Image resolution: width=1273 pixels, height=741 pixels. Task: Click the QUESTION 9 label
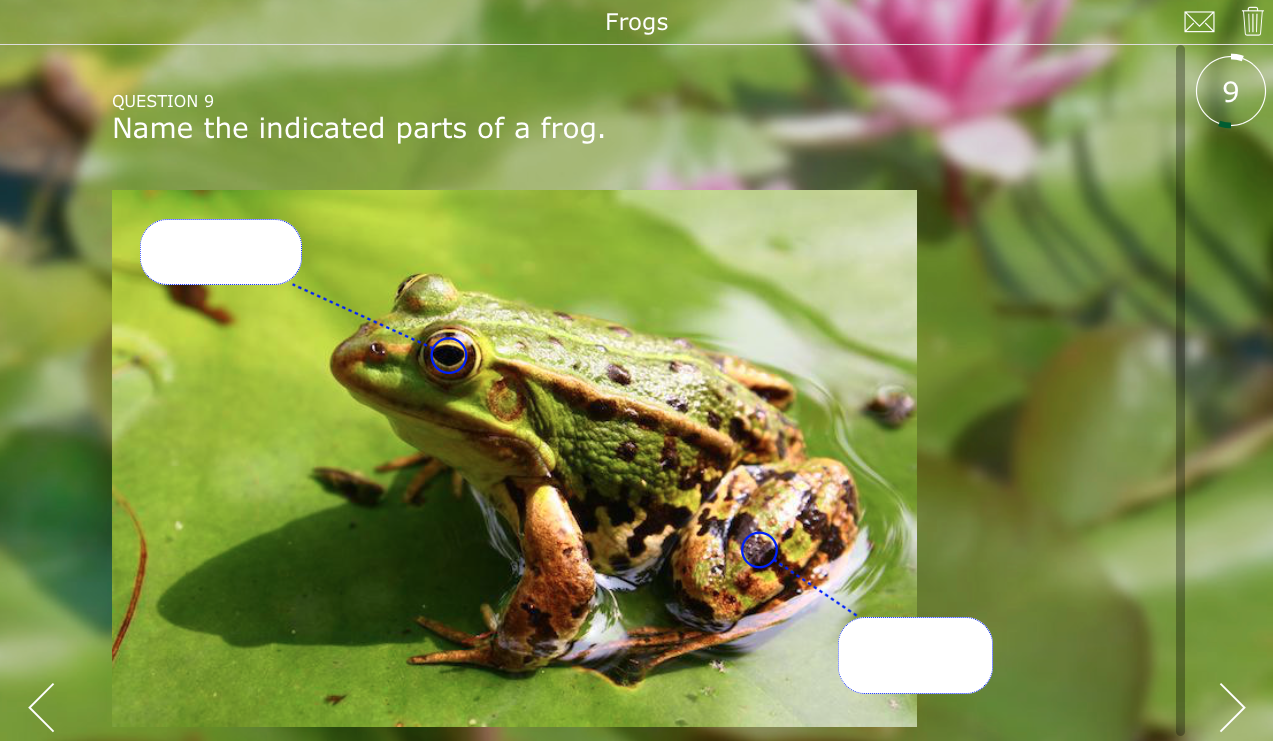coord(163,101)
